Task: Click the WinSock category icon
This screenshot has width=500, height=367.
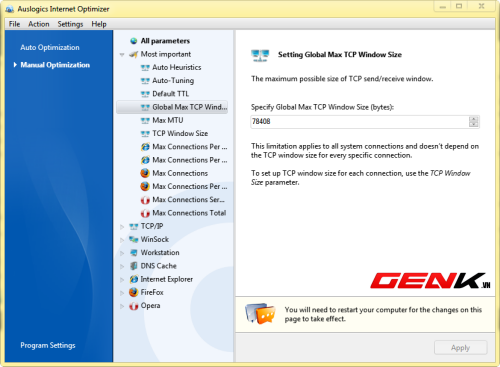Action: click(x=134, y=240)
